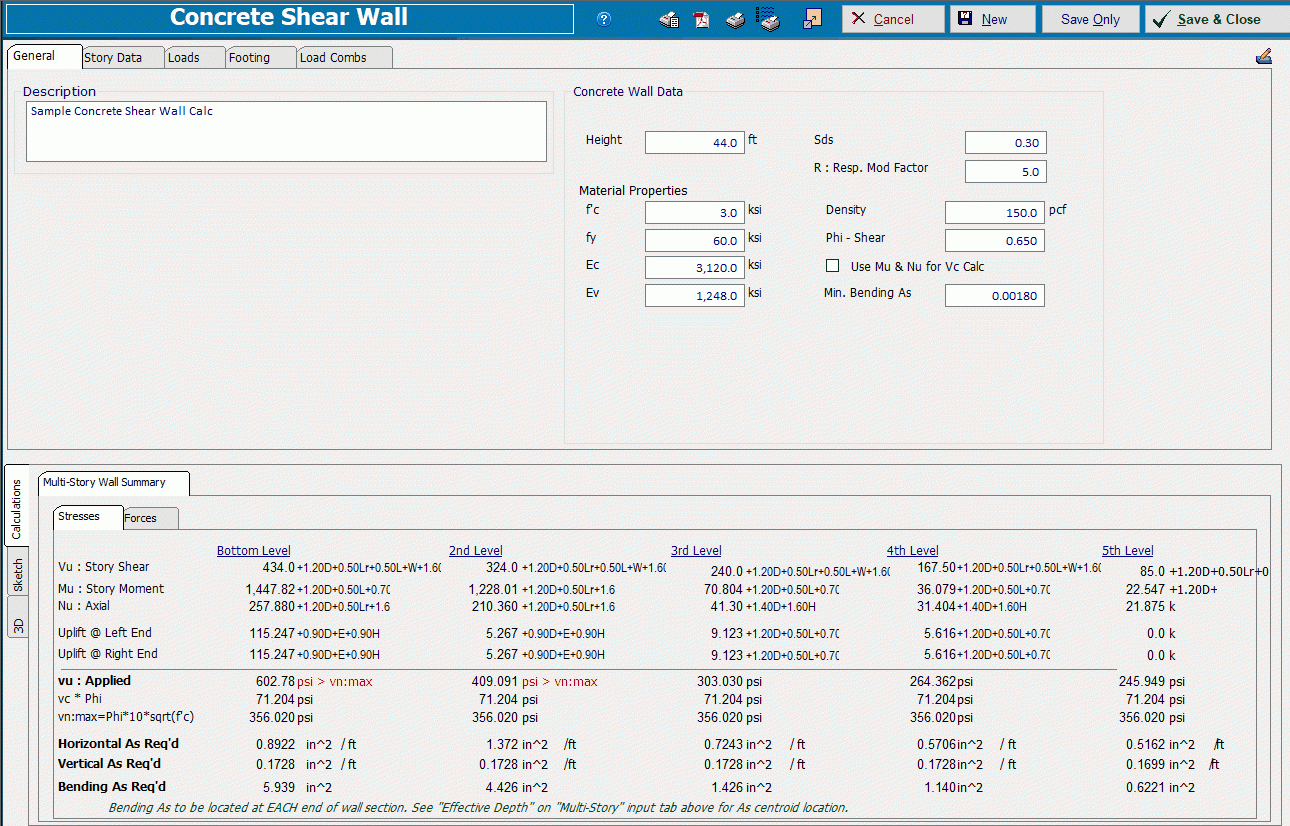Enable Use Mu & Nu for Vc Calc
This screenshot has height=826, width=1290.
[x=832, y=265]
